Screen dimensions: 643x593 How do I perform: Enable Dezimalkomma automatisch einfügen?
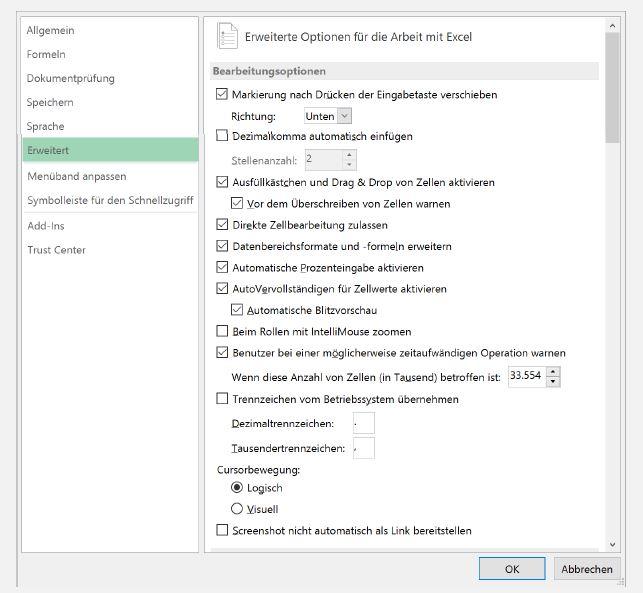click(222, 135)
